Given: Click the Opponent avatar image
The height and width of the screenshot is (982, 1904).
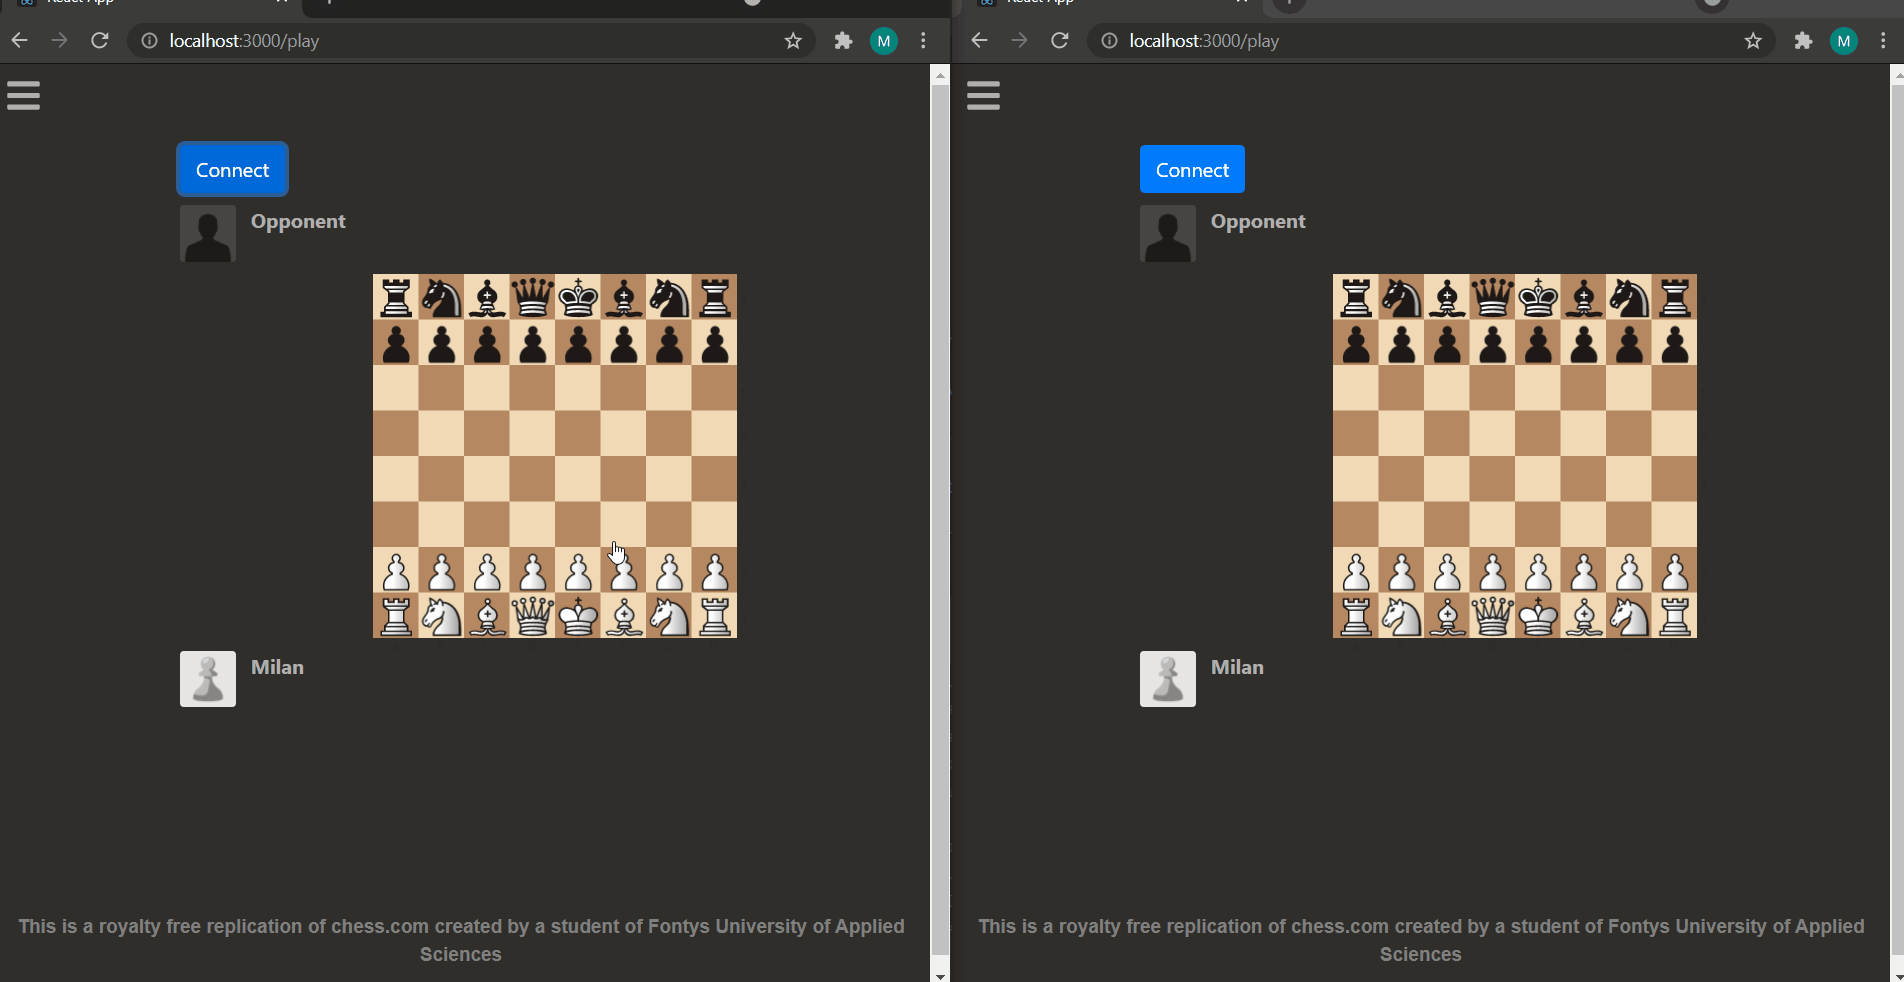Looking at the screenshot, I should click(x=207, y=234).
